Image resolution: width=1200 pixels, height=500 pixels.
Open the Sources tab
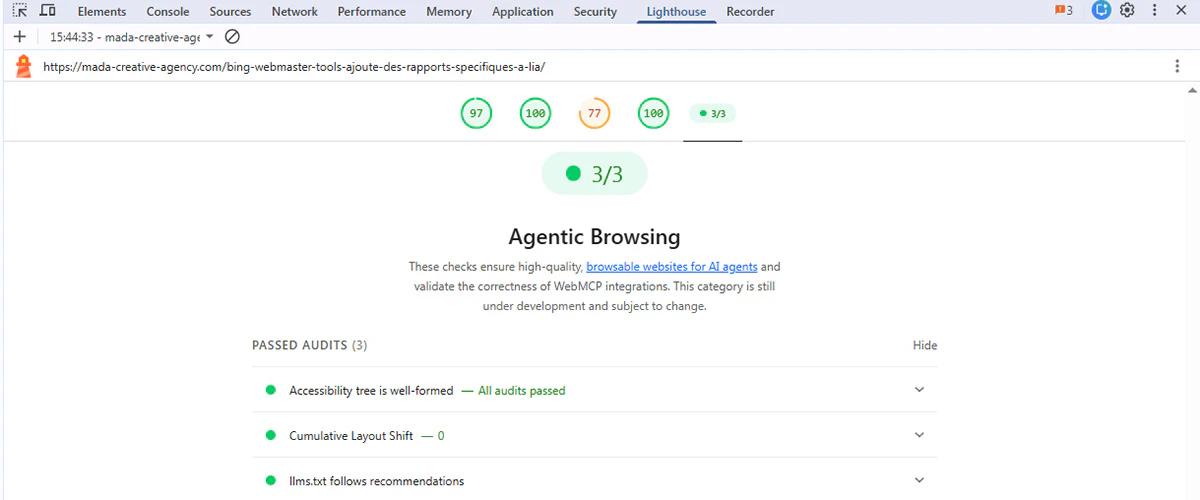click(231, 12)
